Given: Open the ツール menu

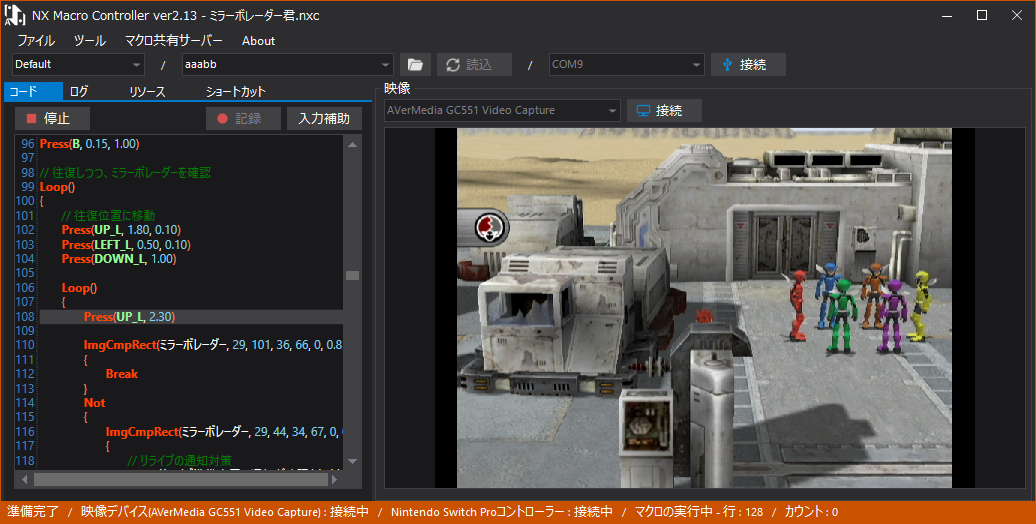Looking at the screenshot, I should click(x=89, y=40).
